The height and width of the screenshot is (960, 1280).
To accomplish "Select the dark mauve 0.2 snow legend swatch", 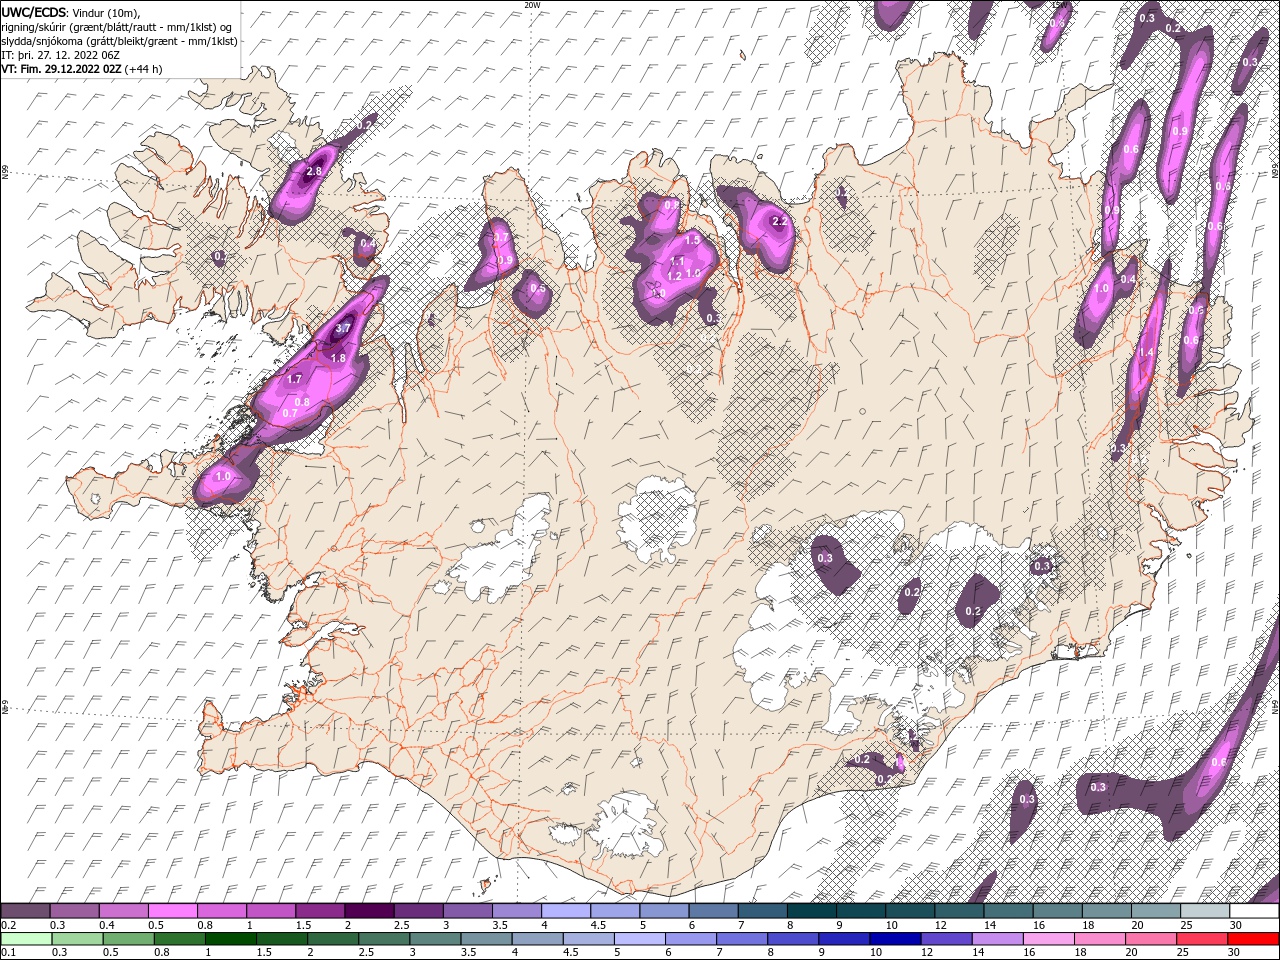I will click(25, 910).
